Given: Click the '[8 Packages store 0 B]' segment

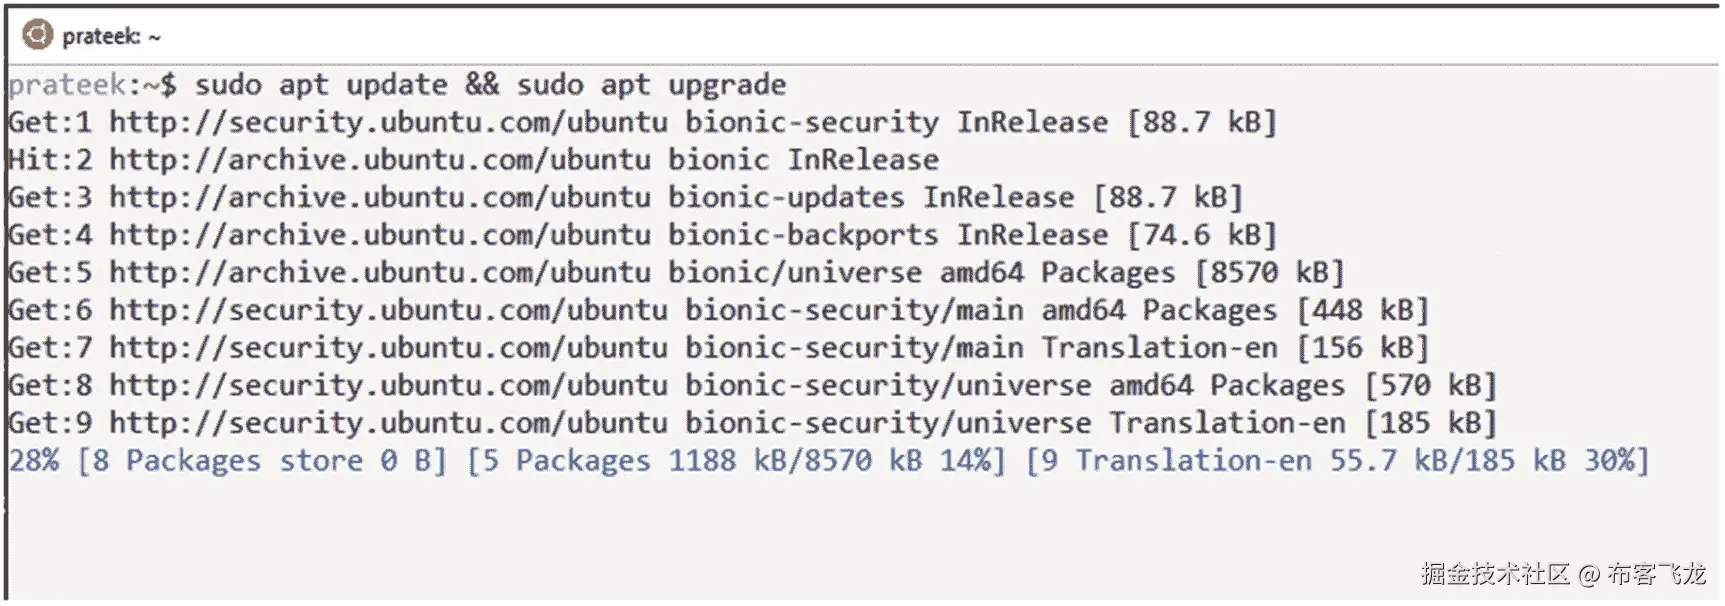Looking at the screenshot, I should (262, 460).
